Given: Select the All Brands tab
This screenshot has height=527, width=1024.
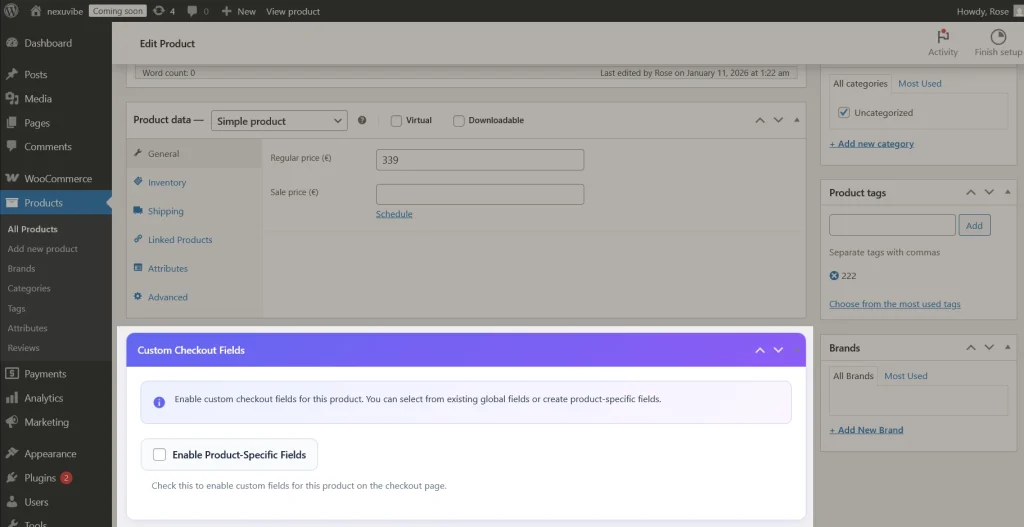Looking at the screenshot, I should click(x=853, y=376).
